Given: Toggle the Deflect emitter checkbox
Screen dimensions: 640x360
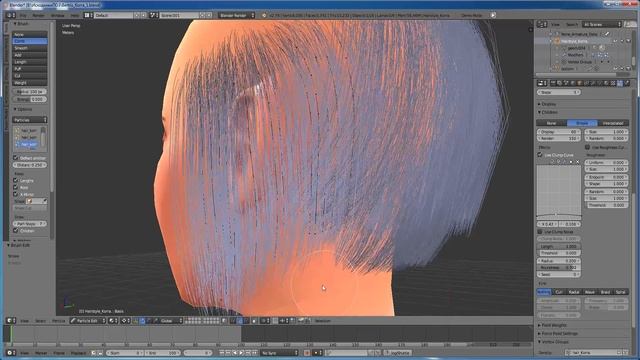Looking at the screenshot, I should point(16,158).
